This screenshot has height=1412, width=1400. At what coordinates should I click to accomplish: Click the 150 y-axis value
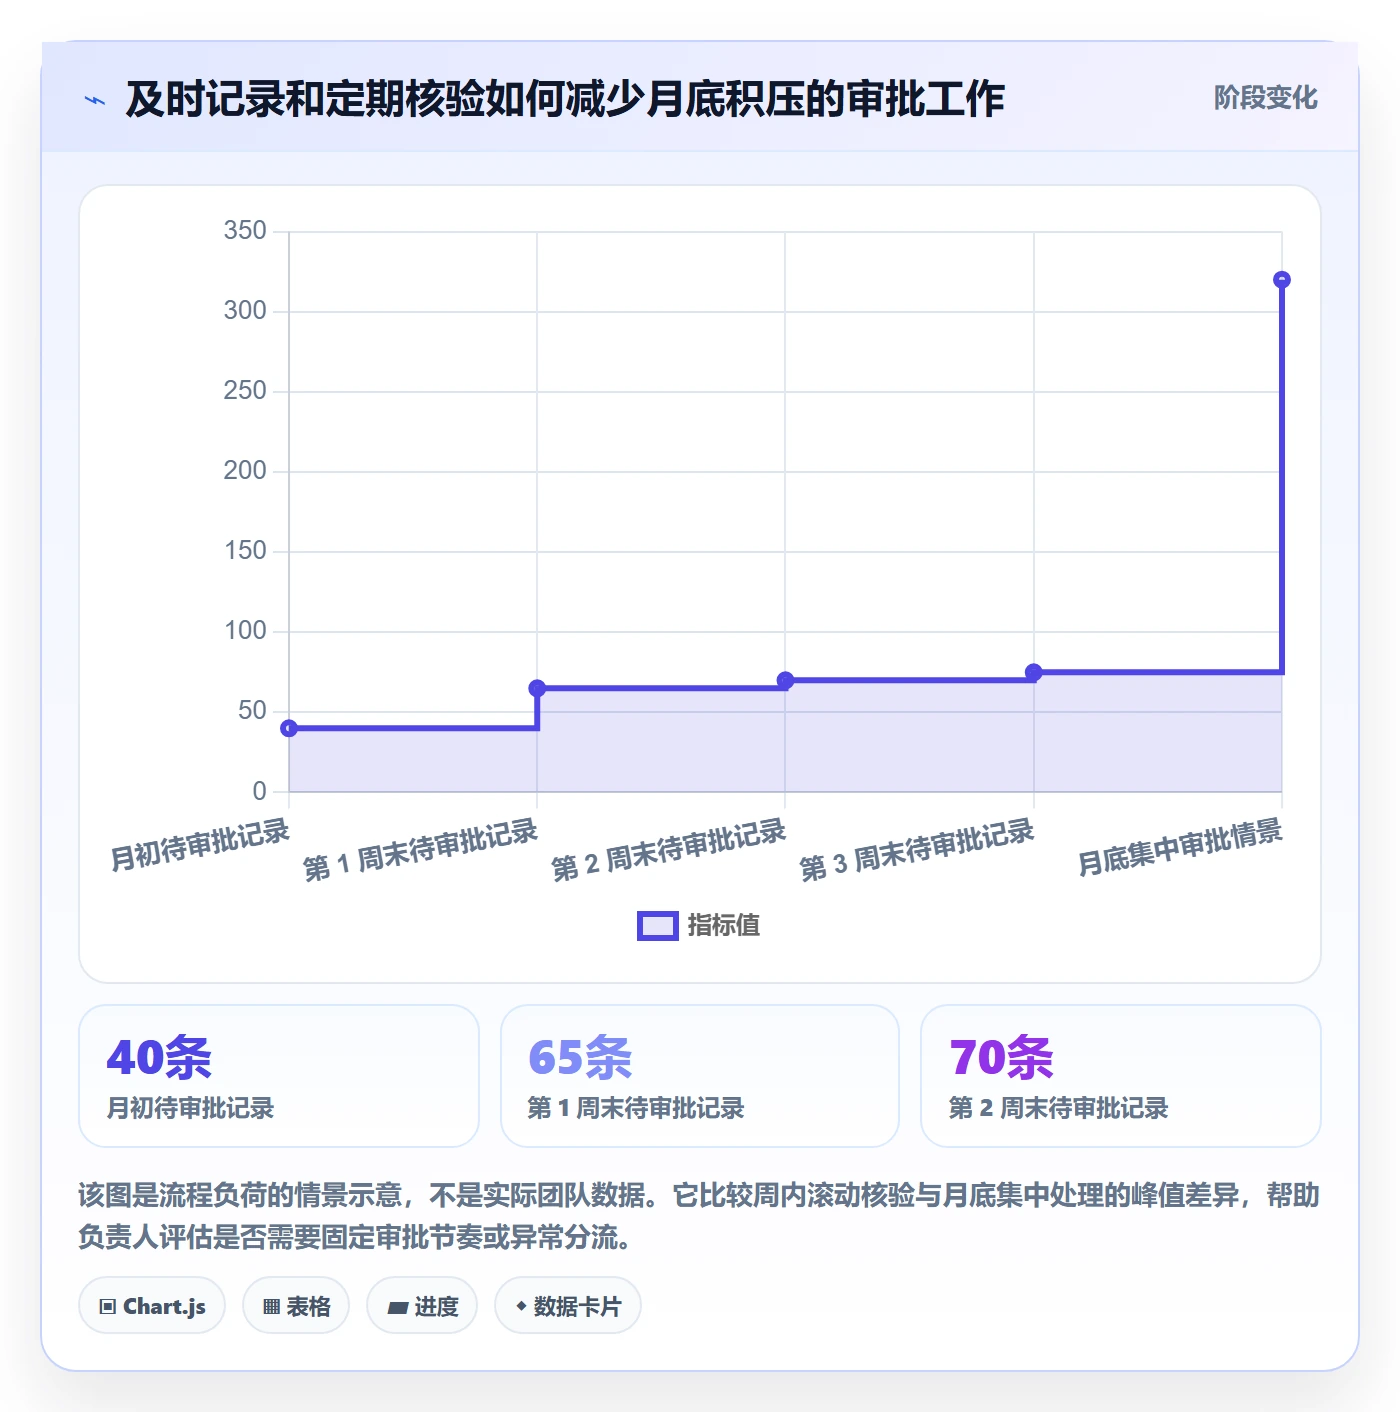[245, 551]
